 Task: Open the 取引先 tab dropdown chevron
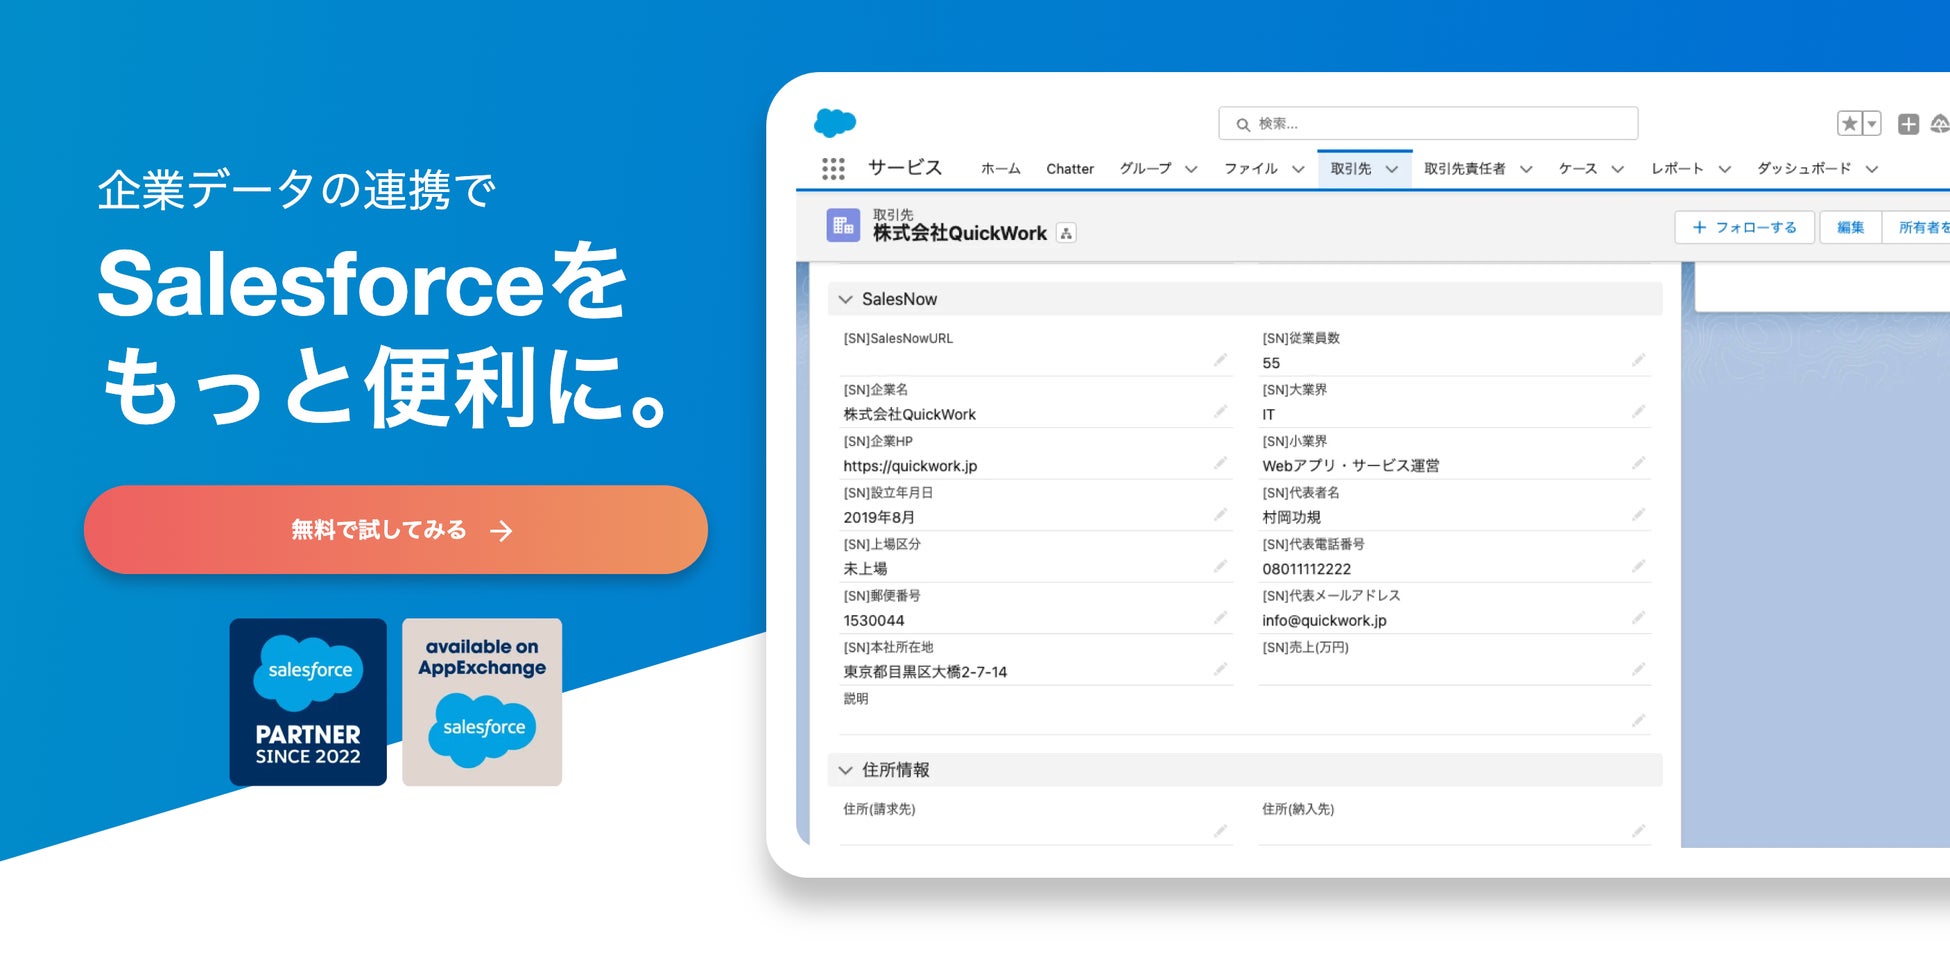pyautogui.click(x=1391, y=170)
